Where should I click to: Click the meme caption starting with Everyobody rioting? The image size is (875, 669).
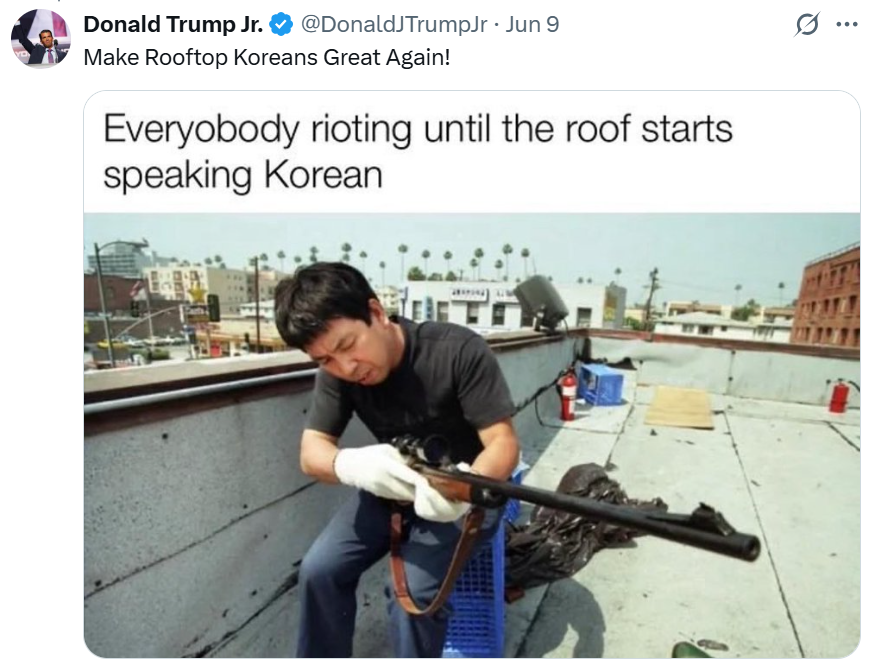point(417,152)
